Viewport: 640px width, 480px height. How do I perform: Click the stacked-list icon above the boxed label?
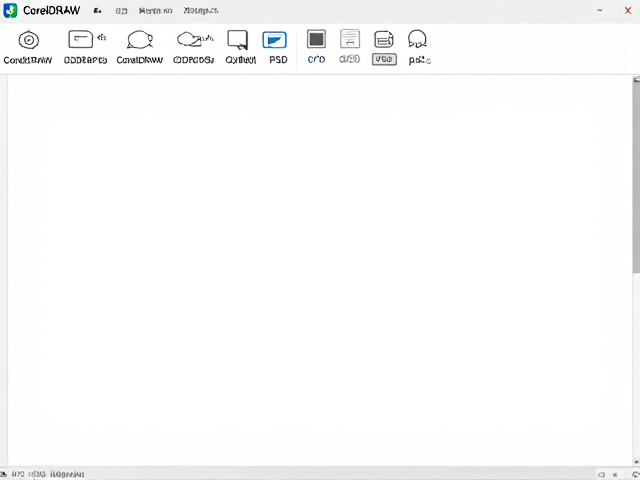click(x=384, y=40)
